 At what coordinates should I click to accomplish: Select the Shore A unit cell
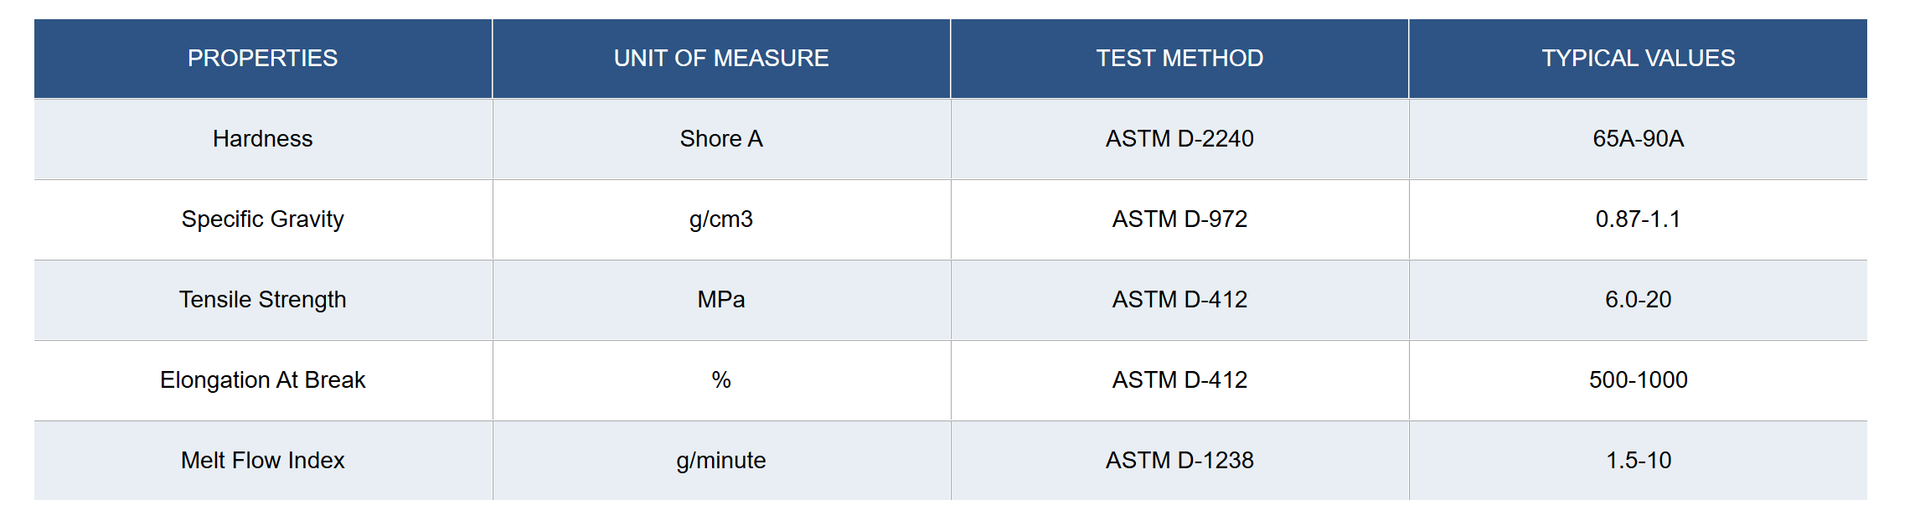[721, 139]
